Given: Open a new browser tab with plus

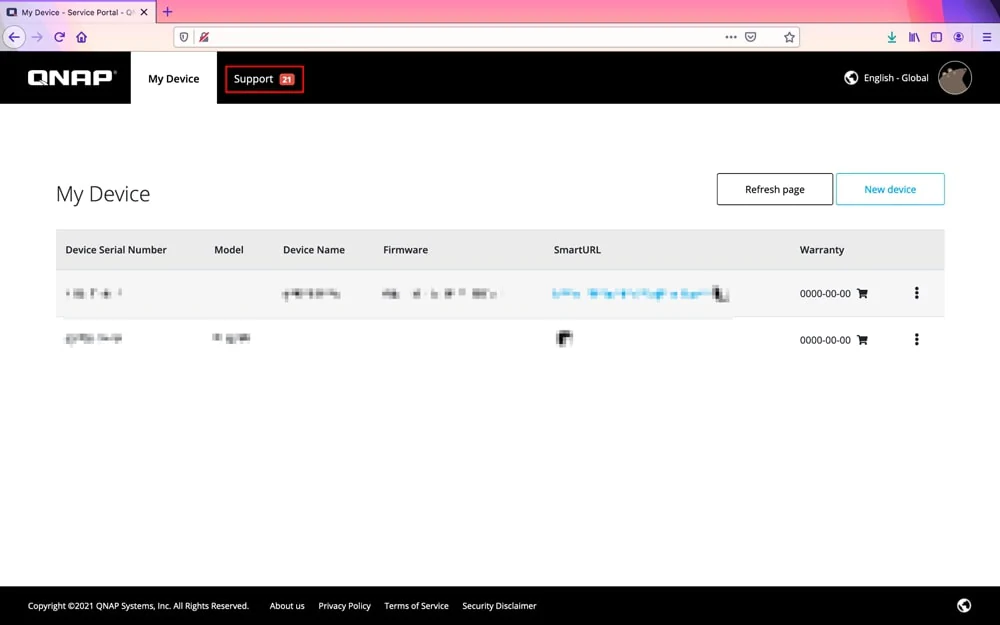Looking at the screenshot, I should click(167, 11).
